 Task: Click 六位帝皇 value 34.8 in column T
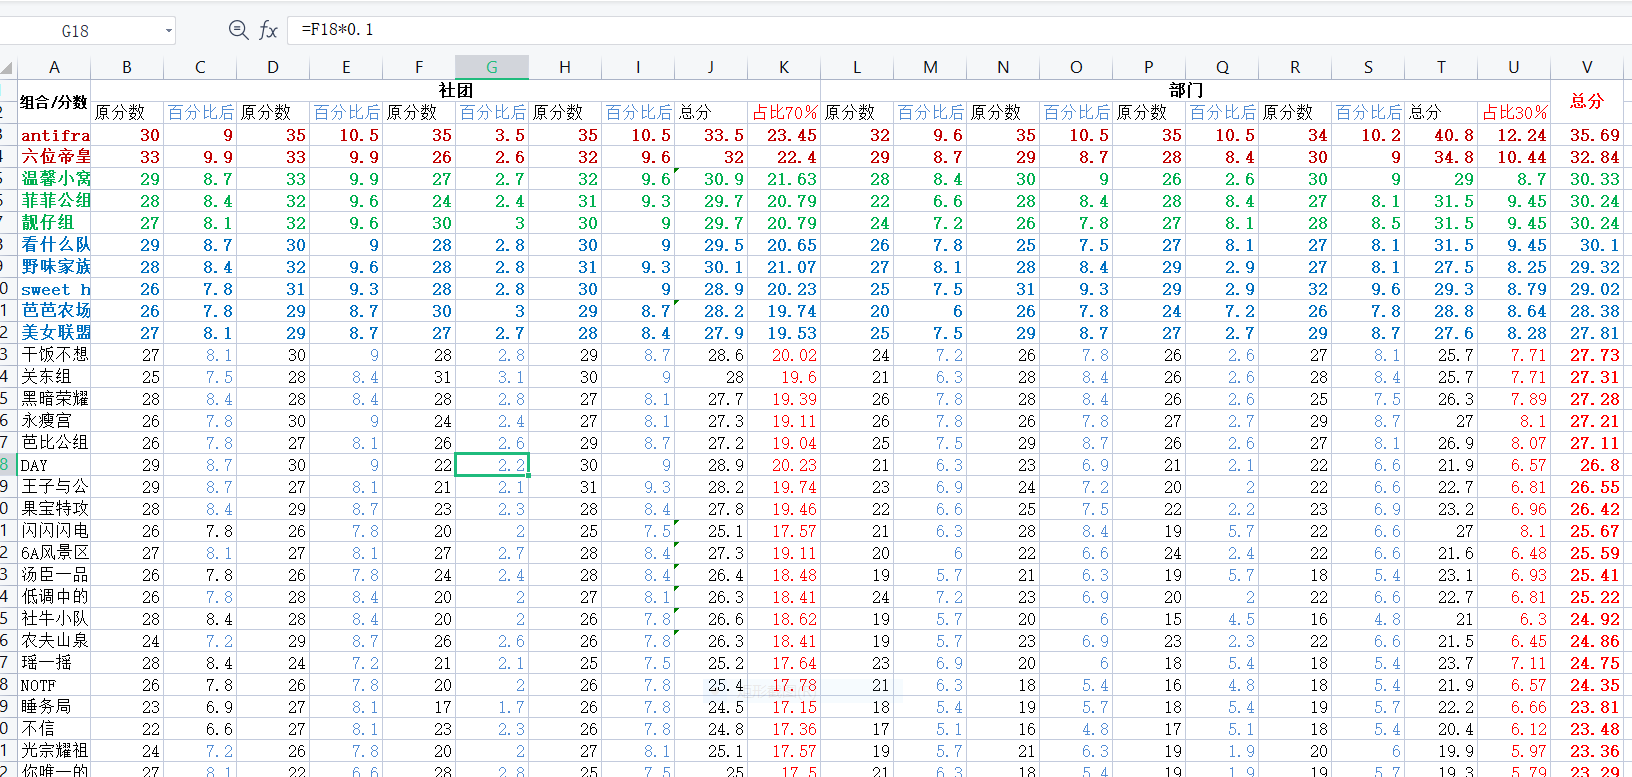(x=1441, y=157)
